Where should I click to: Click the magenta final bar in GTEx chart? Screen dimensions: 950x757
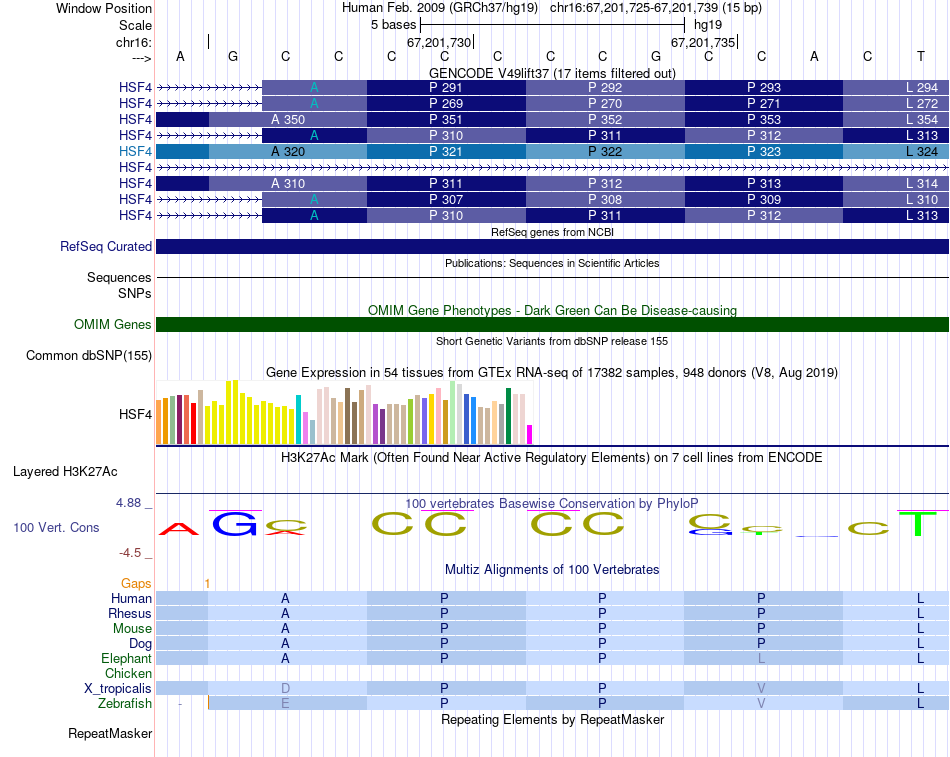530,435
